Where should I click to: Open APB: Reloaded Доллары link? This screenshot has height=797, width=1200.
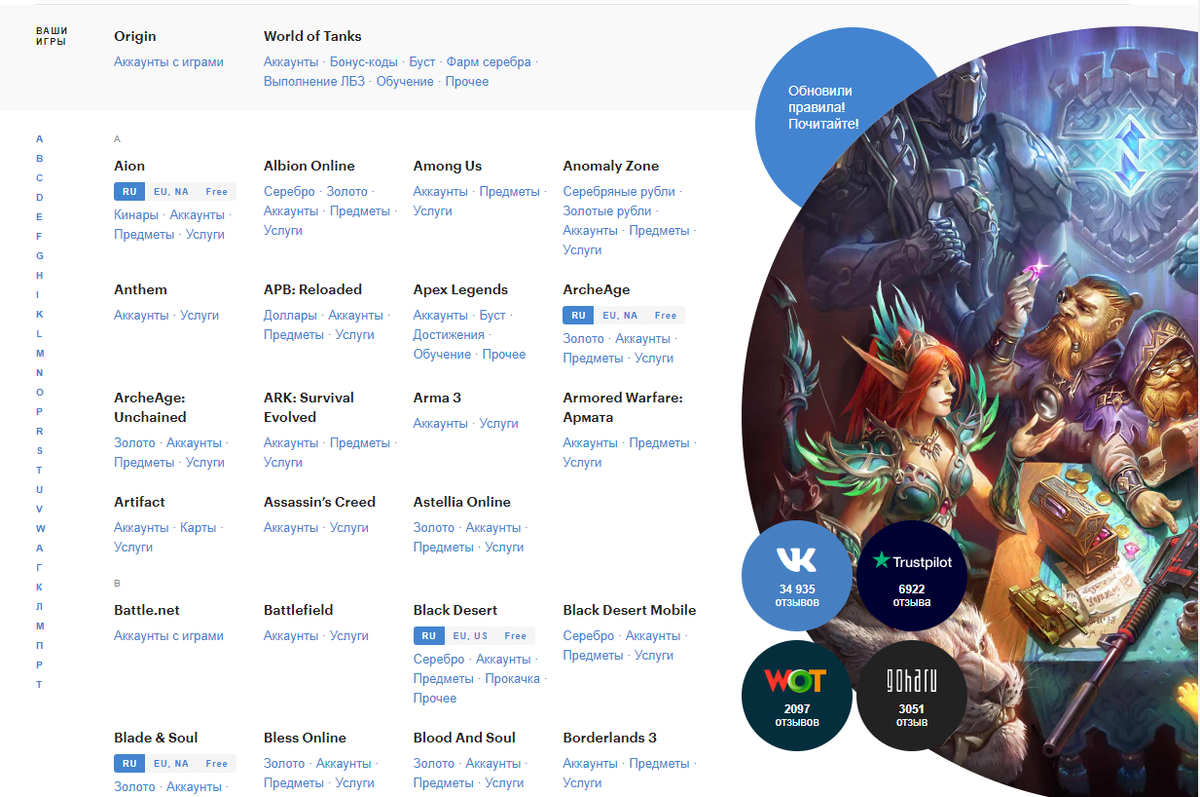click(x=290, y=315)
